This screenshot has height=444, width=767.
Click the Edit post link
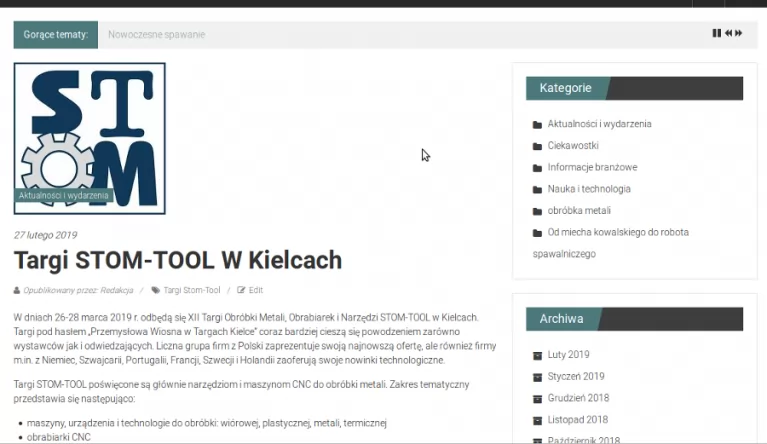256,290
